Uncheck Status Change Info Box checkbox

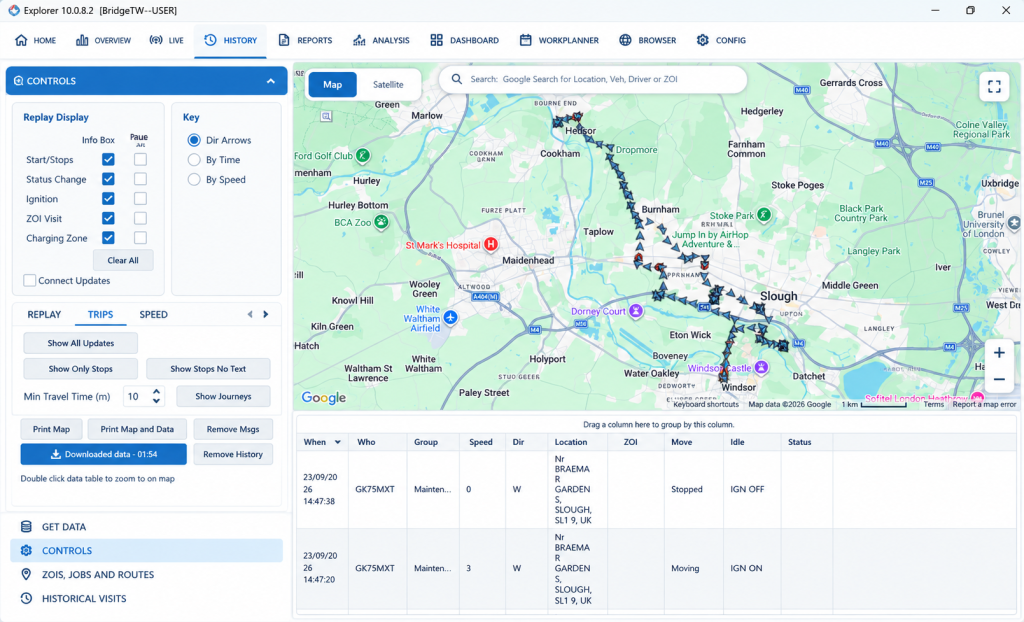(108, 179)
